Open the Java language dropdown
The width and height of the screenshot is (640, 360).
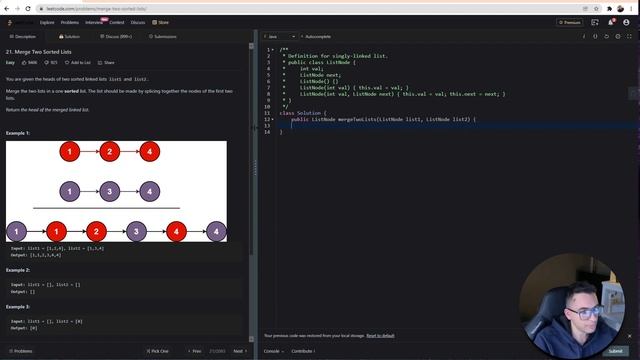pyautogui.click(x=280, y=36)
